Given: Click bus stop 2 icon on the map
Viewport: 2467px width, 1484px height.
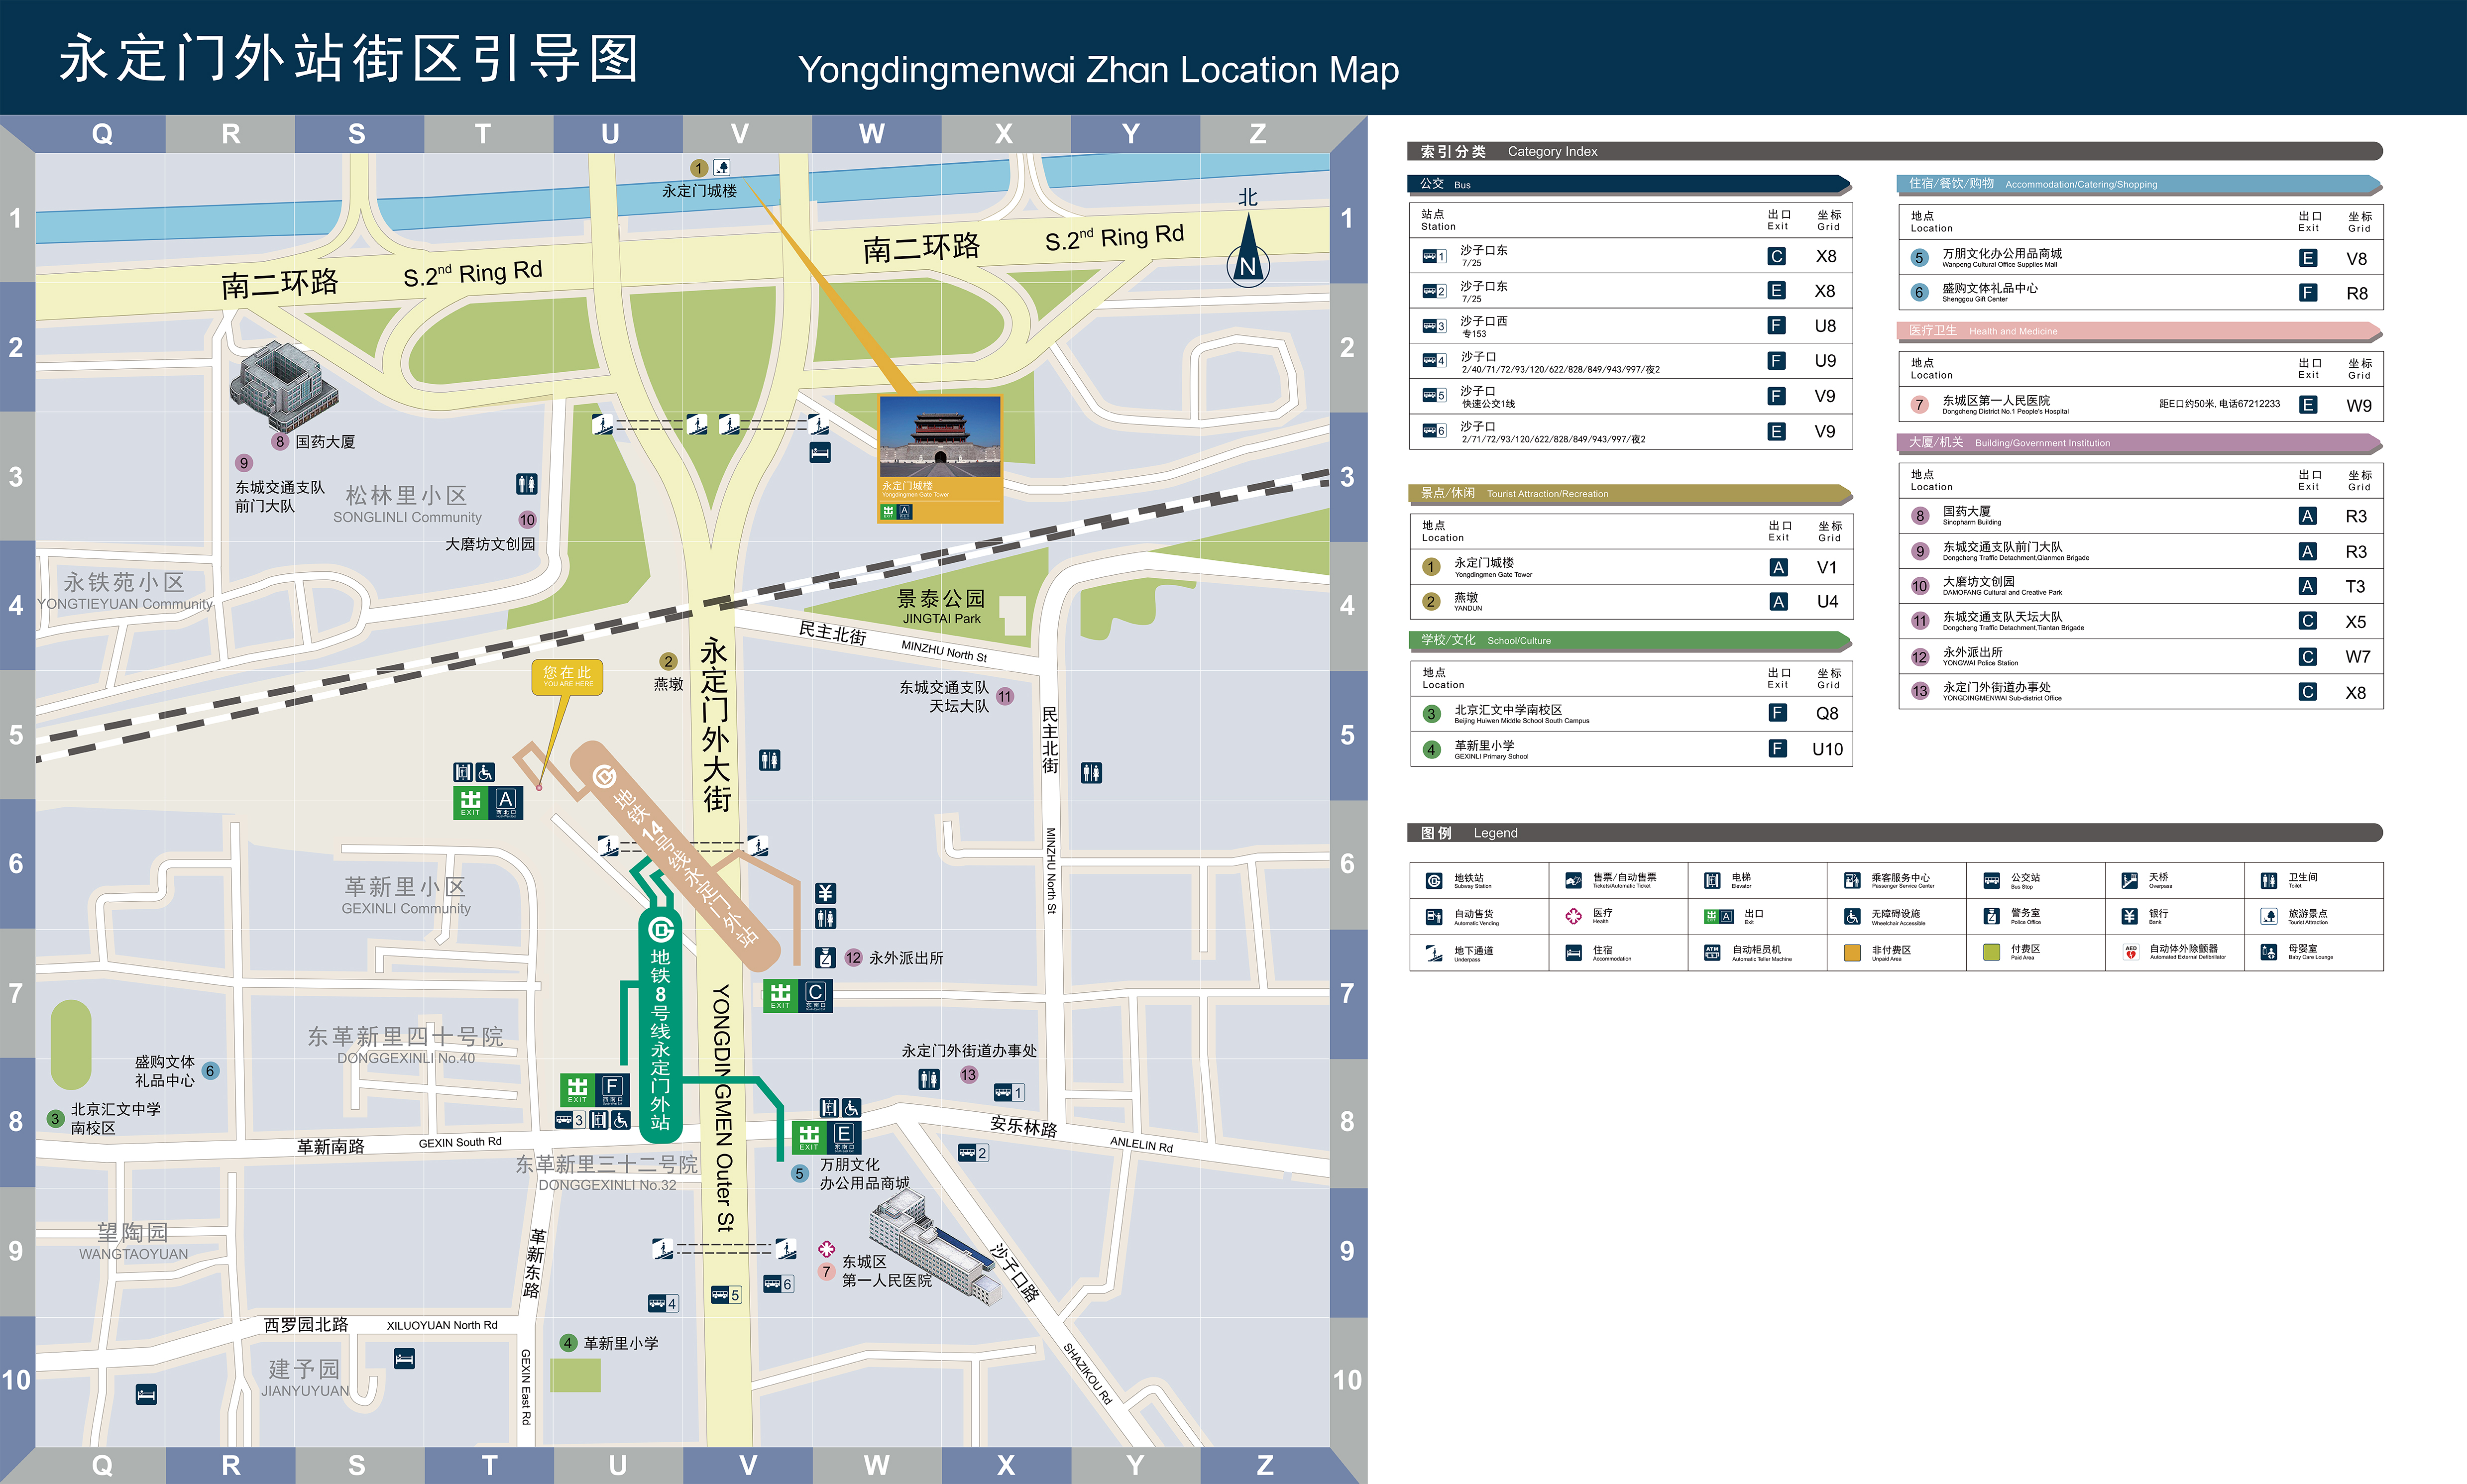Looking at the screenshot, I should coord(973,1153).
